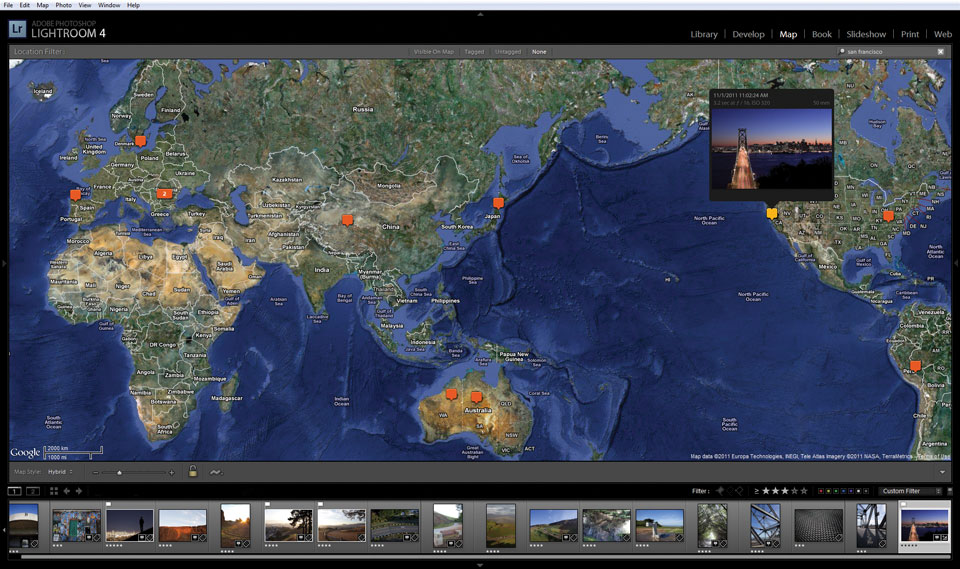
Task: Click the san francisco search field
Action: click(891, 51)
